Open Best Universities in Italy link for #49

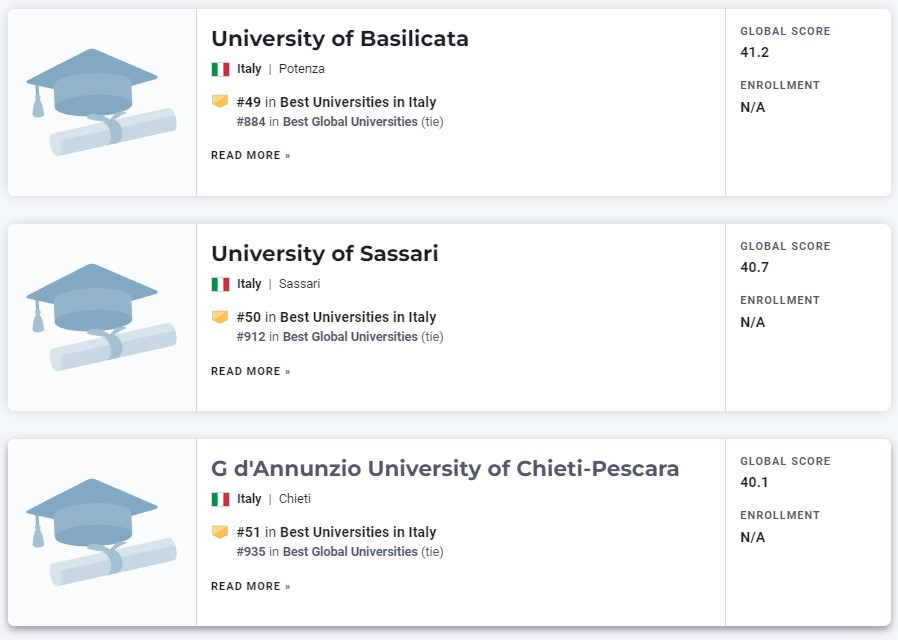(358, 102)
